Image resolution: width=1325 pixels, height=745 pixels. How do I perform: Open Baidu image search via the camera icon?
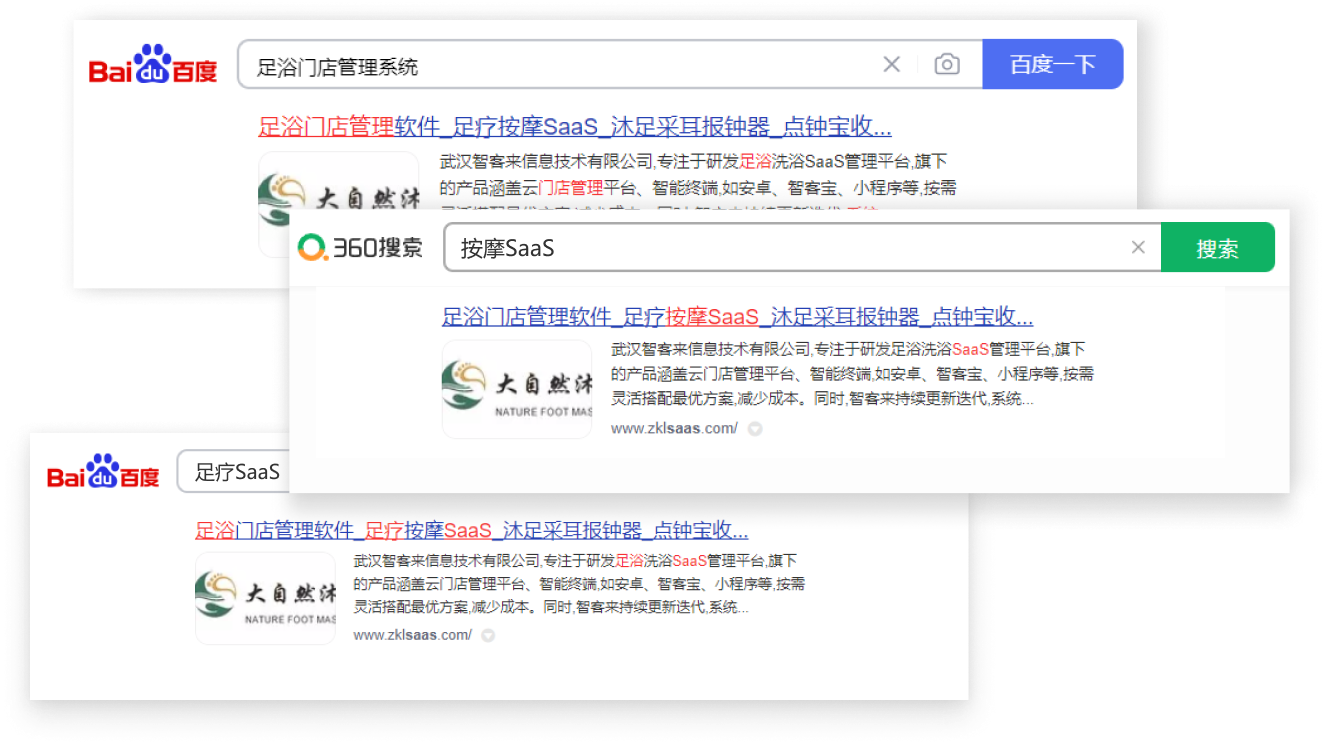point(946,65)
